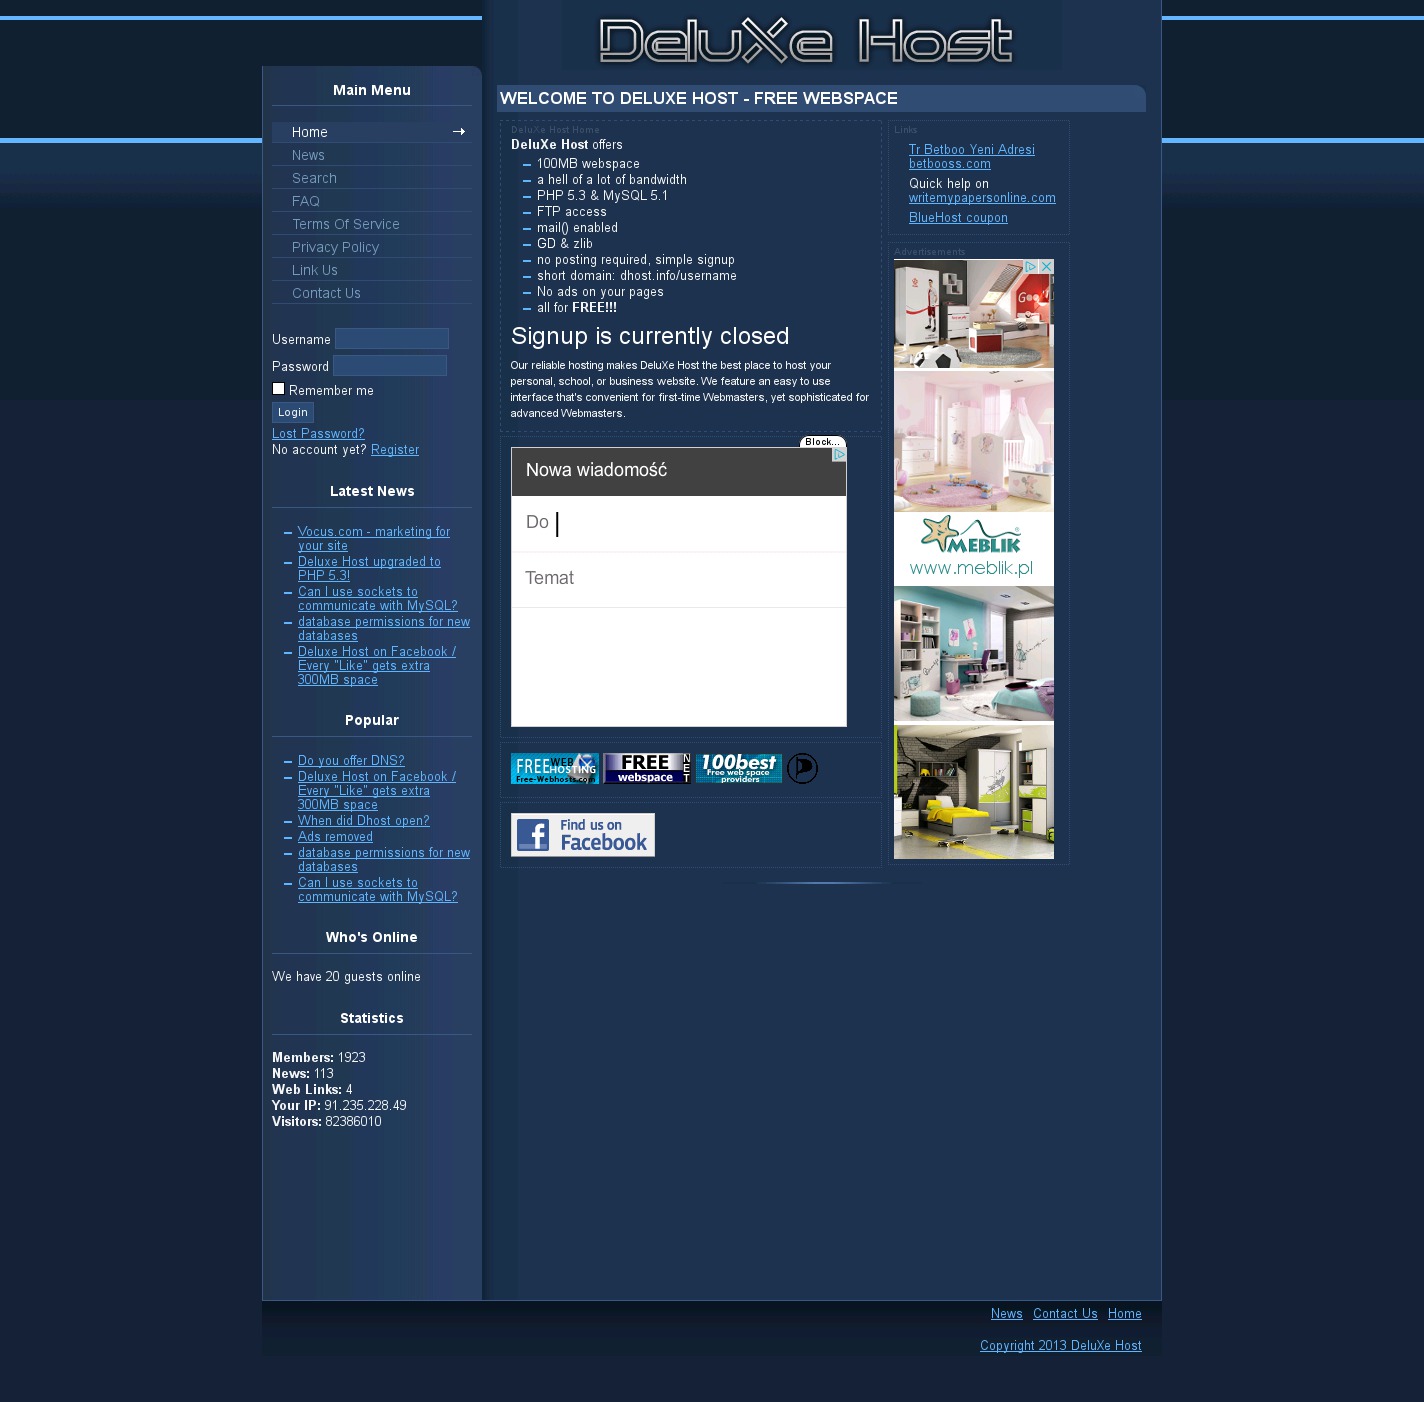
Task: Click the 100best free web space badge
Action: [x=739, y=768]
